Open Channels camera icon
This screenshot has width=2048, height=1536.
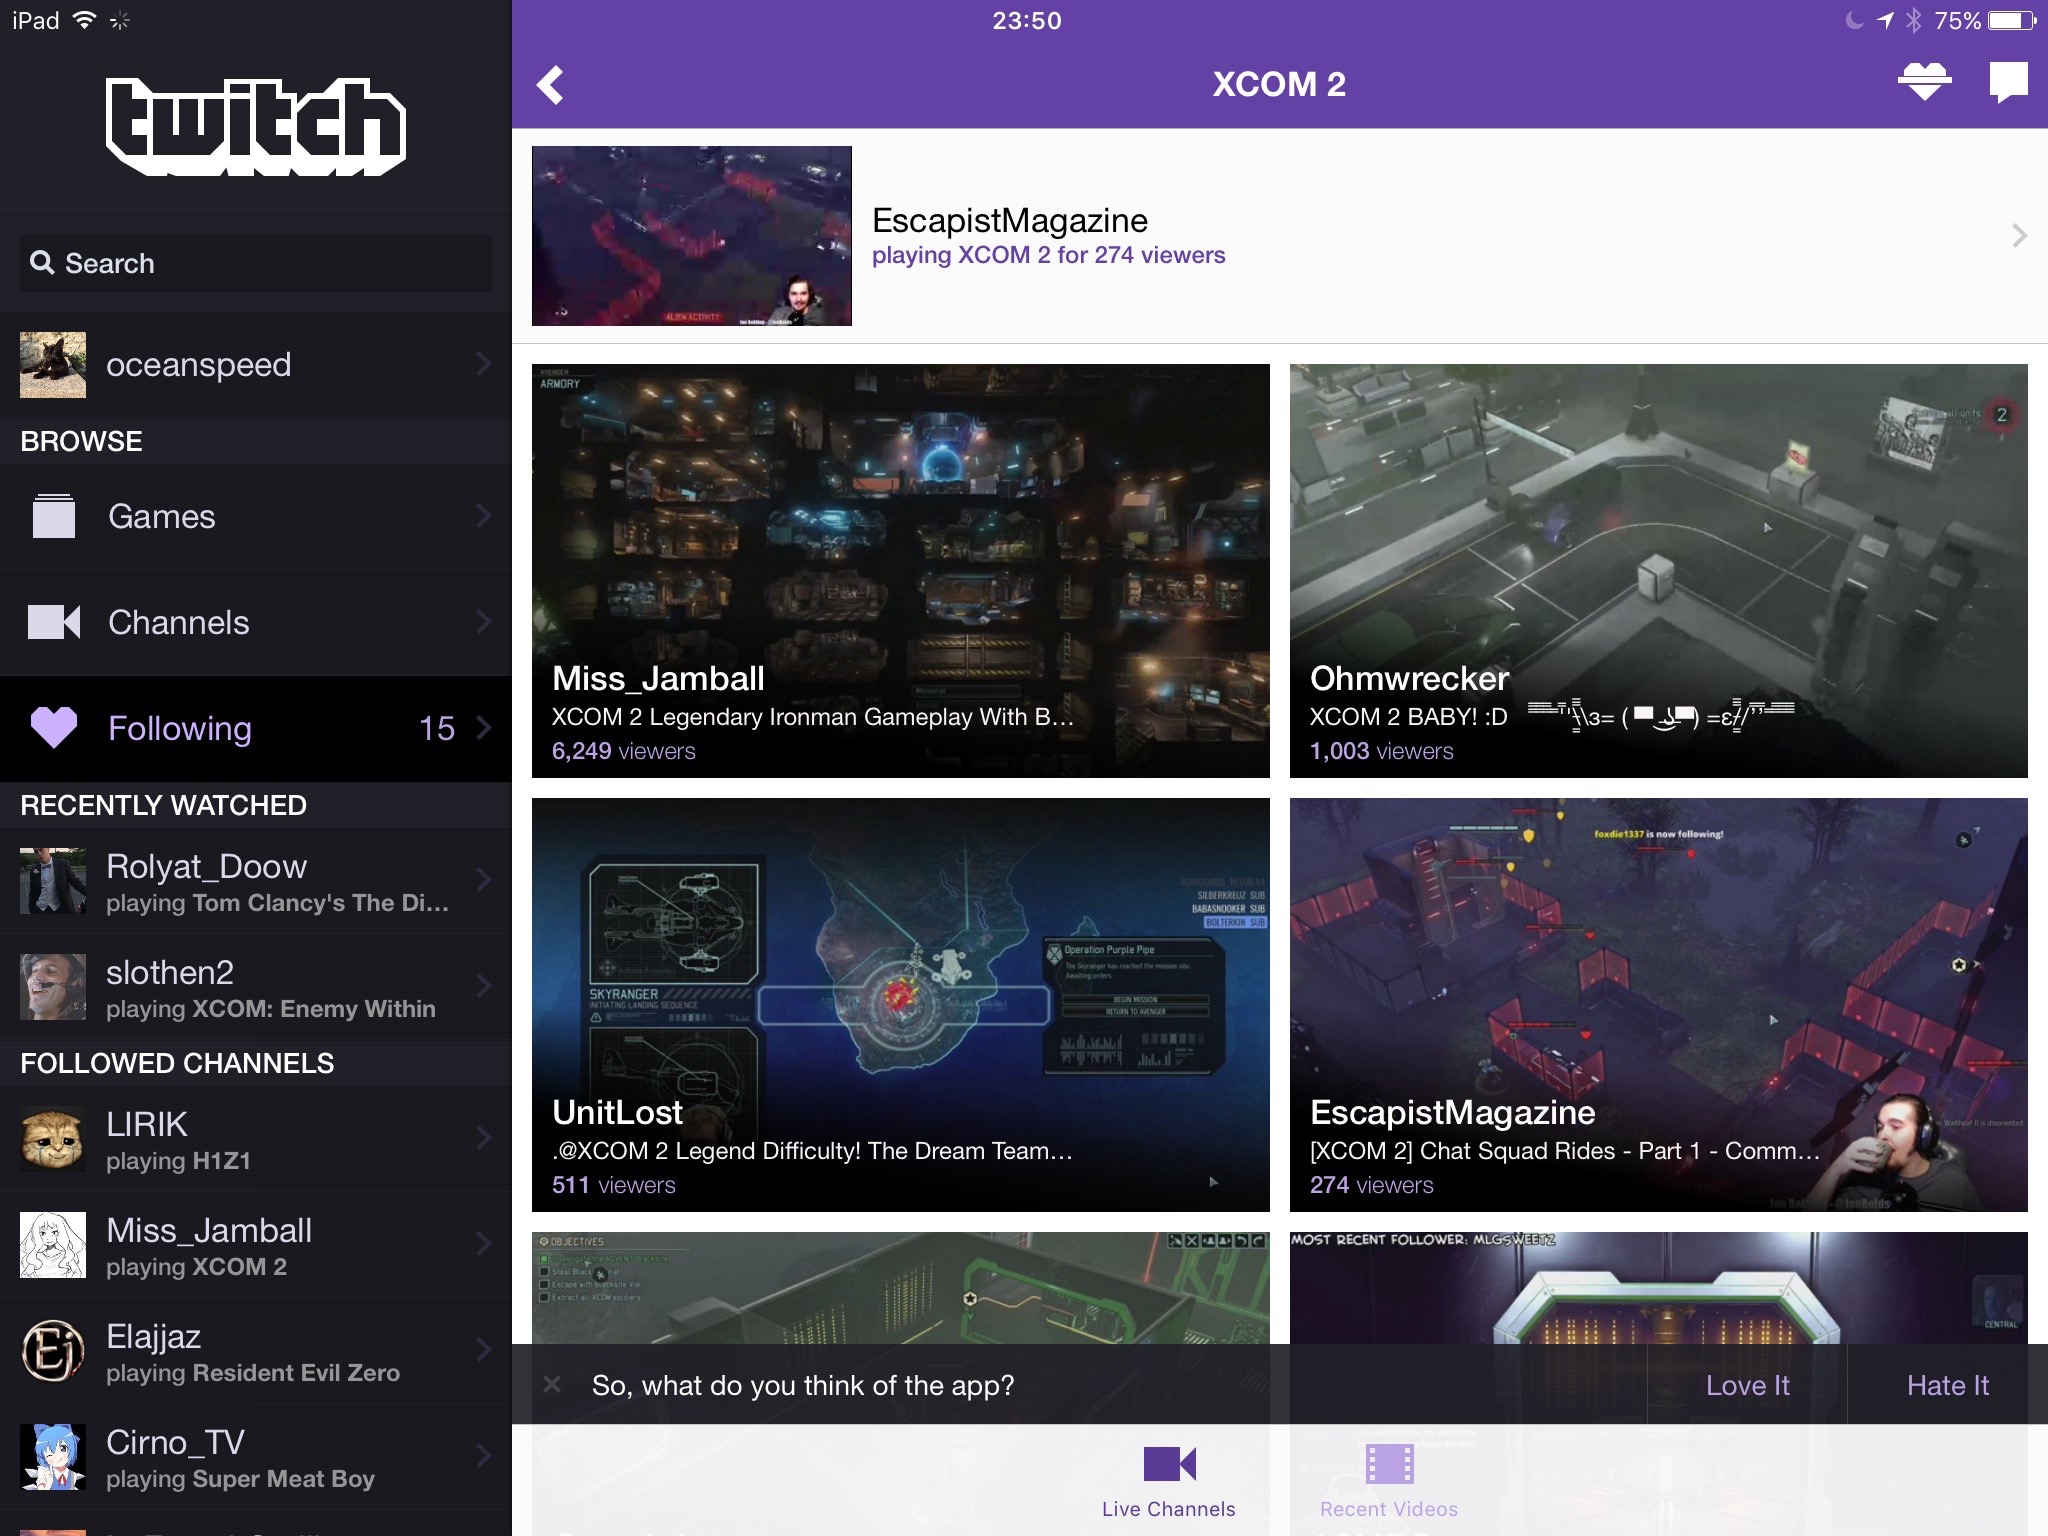(x=54, y=622)
